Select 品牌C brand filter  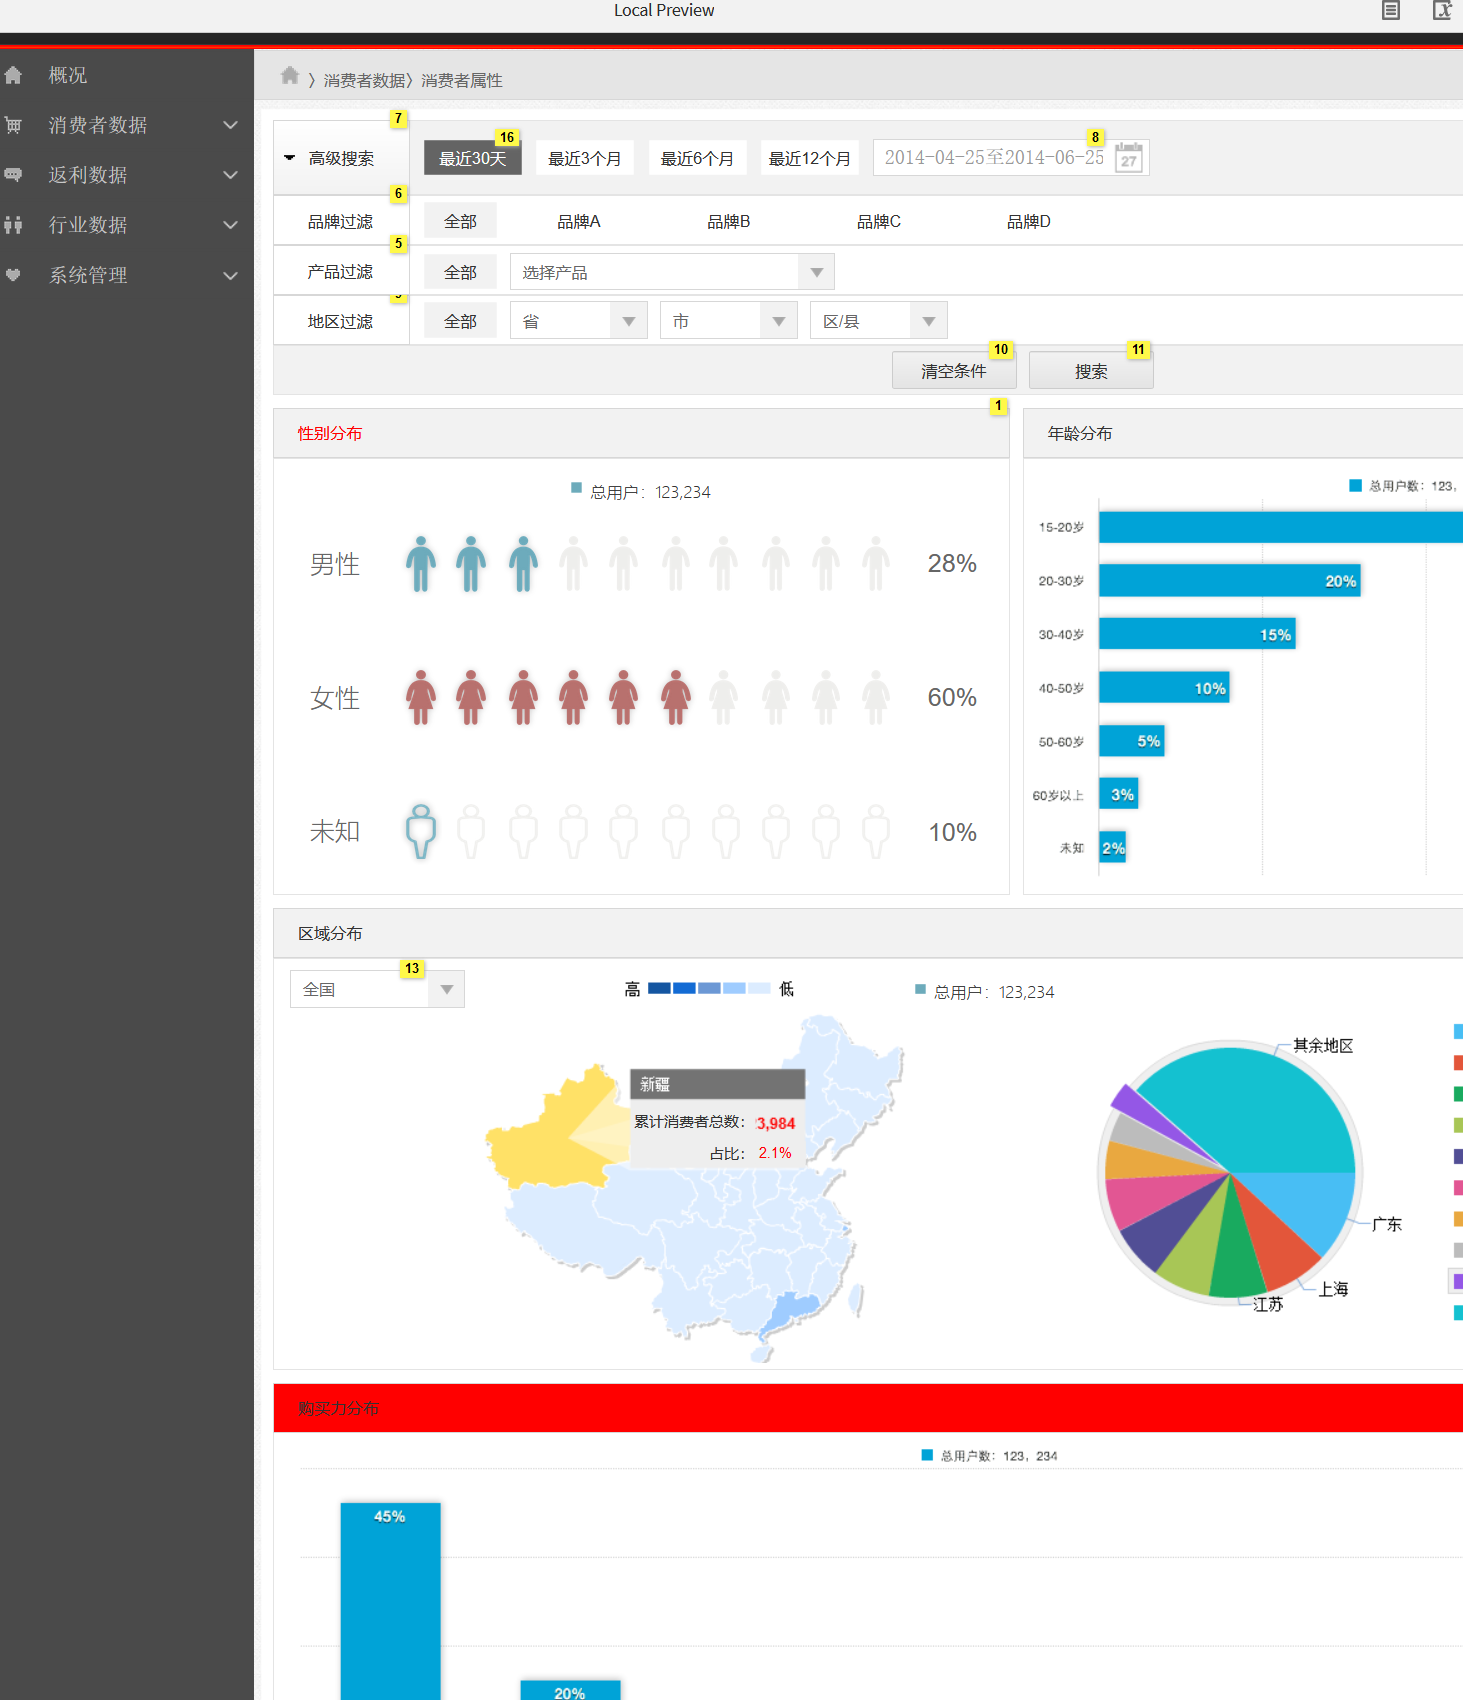(x=879, y=221)
